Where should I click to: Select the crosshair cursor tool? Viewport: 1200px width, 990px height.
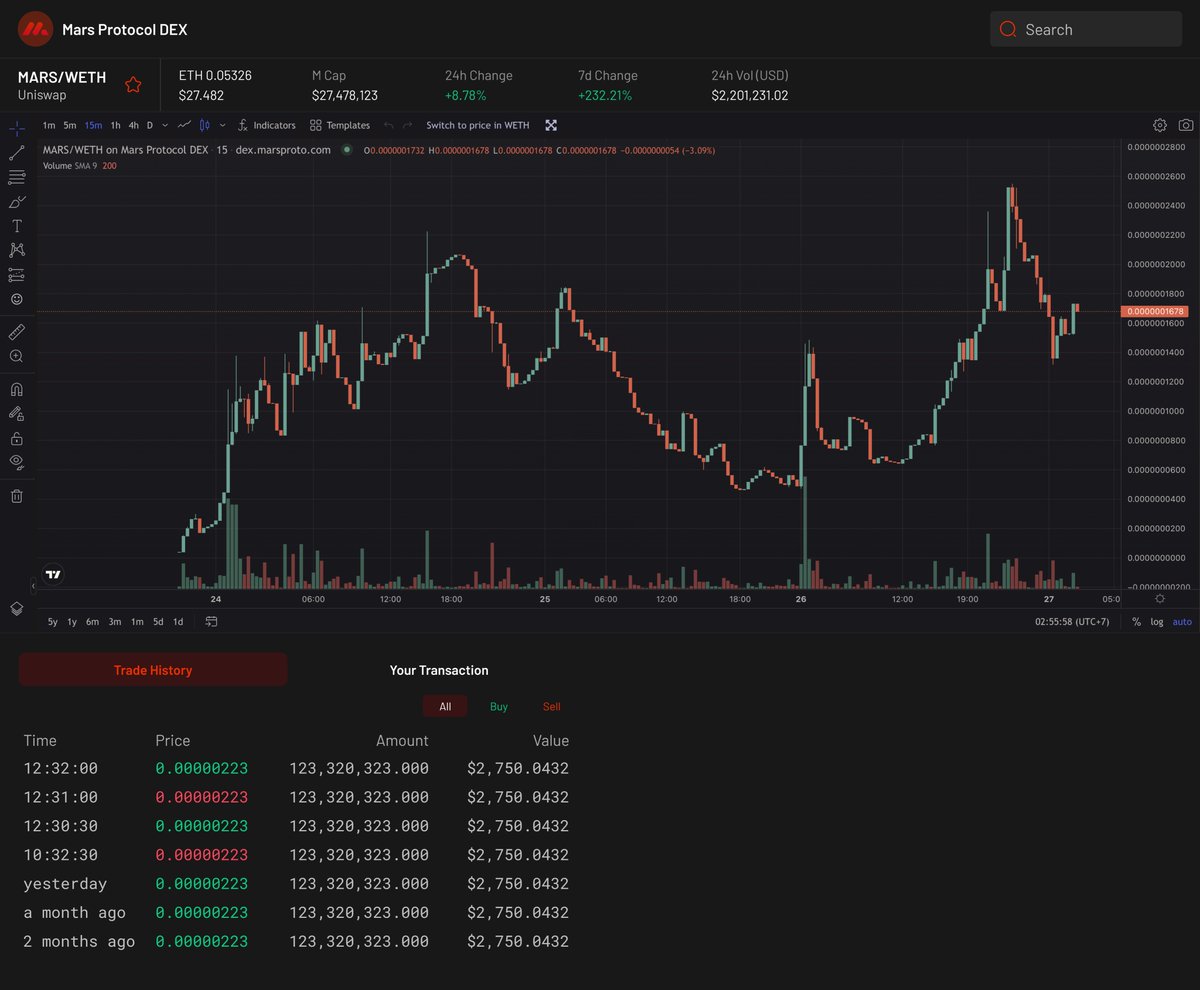tap(16, 129)
